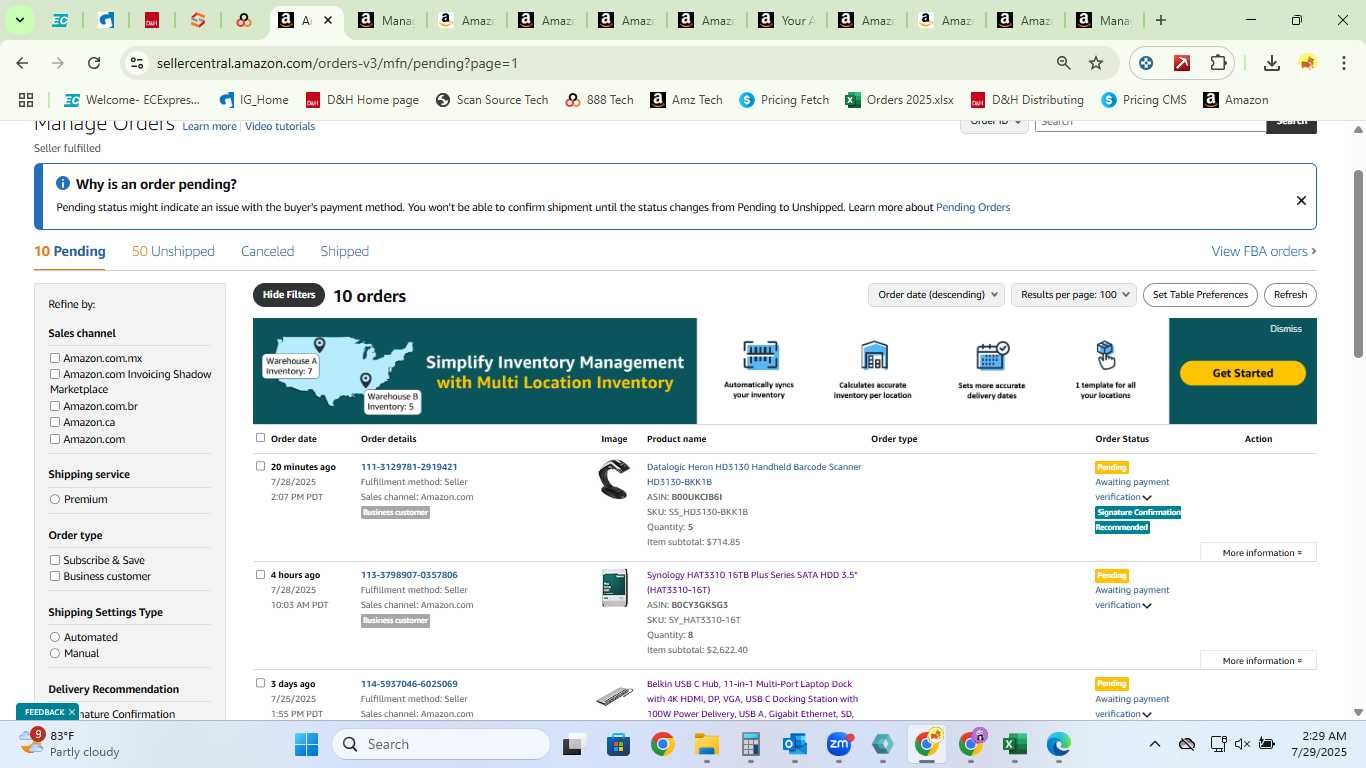Viewport: 1366px width, 768px height.
Task: Dismiss the Multi Location Inventory banner
Action: (1286, 329)
